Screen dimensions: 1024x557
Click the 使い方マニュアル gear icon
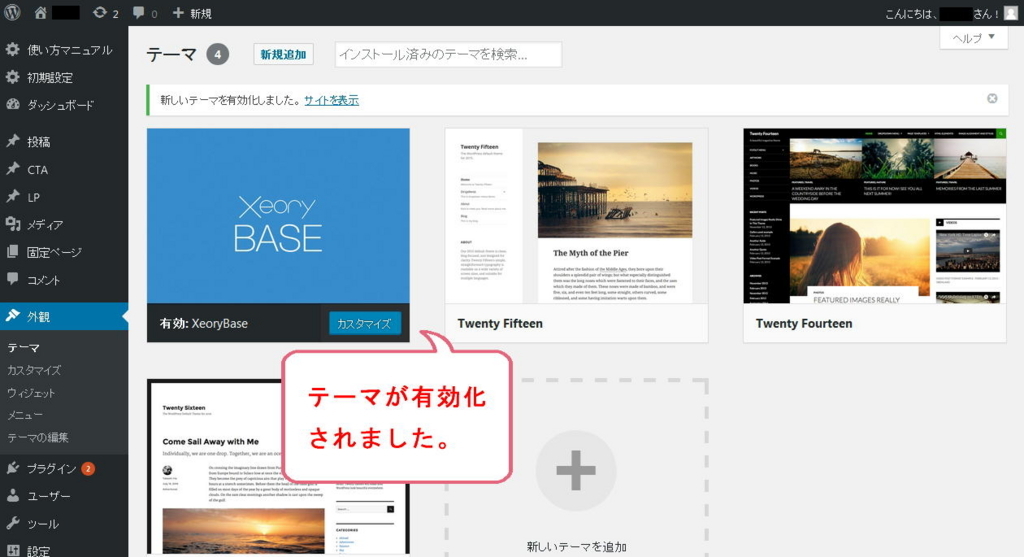point(12,49)
